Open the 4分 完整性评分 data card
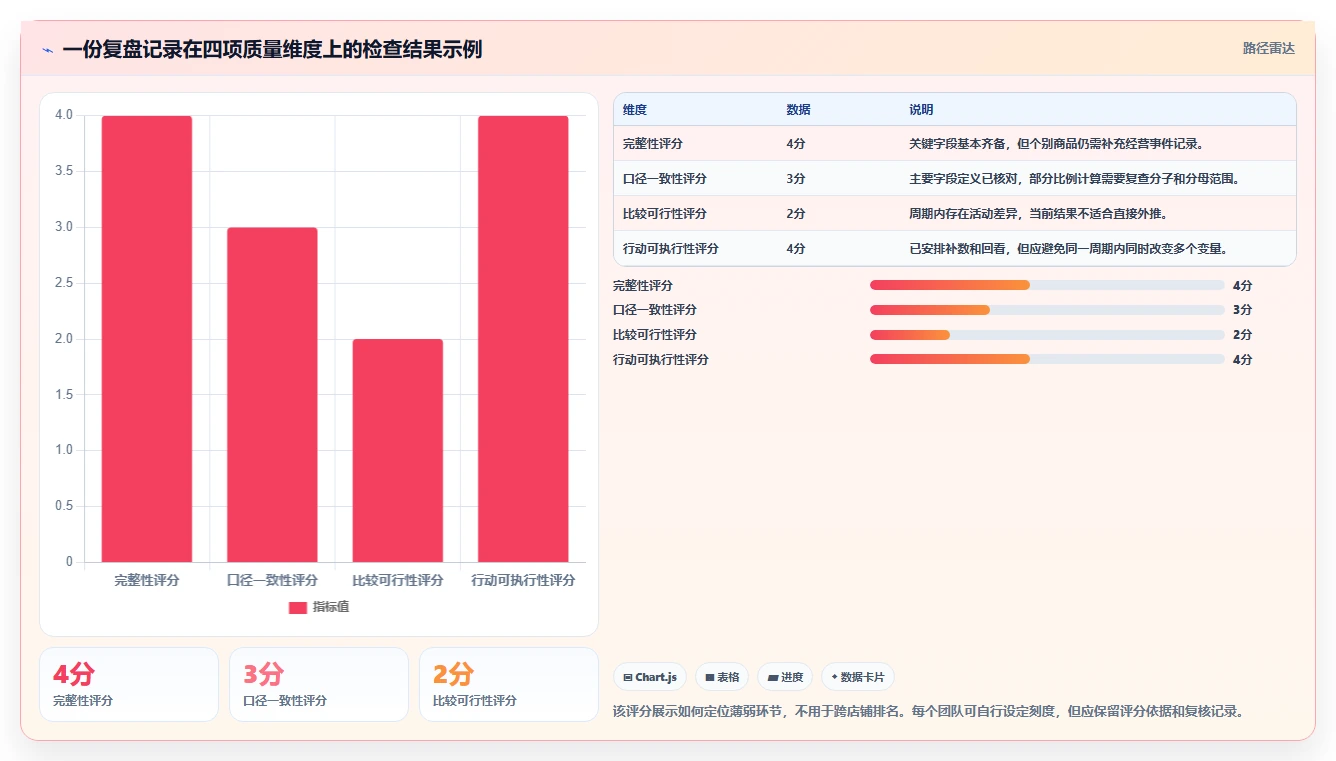 [129, 684]
